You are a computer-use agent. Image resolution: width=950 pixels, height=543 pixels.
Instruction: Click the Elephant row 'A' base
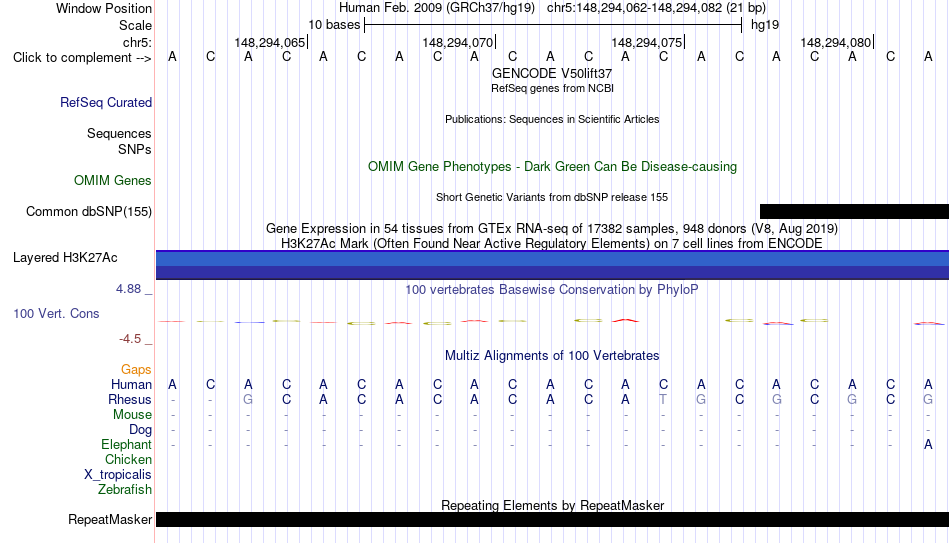[928, 445]
